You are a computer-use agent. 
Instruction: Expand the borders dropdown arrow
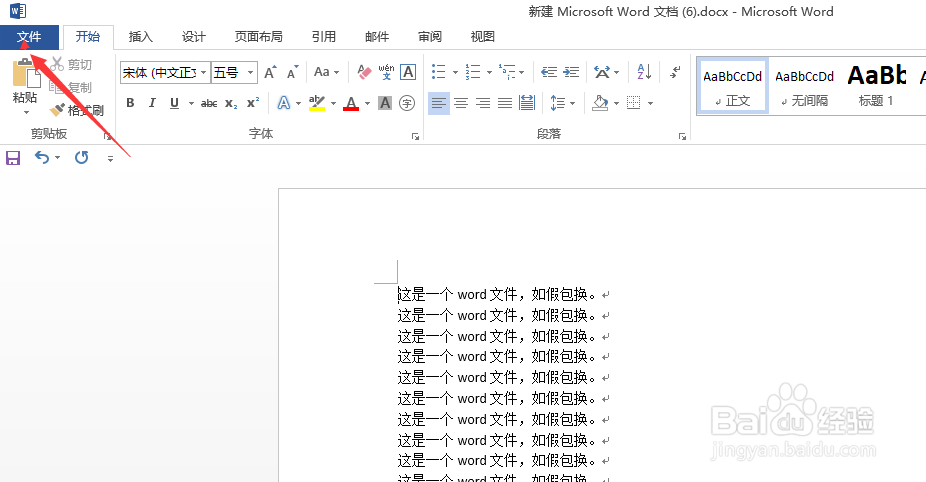(x=650, y=104)
